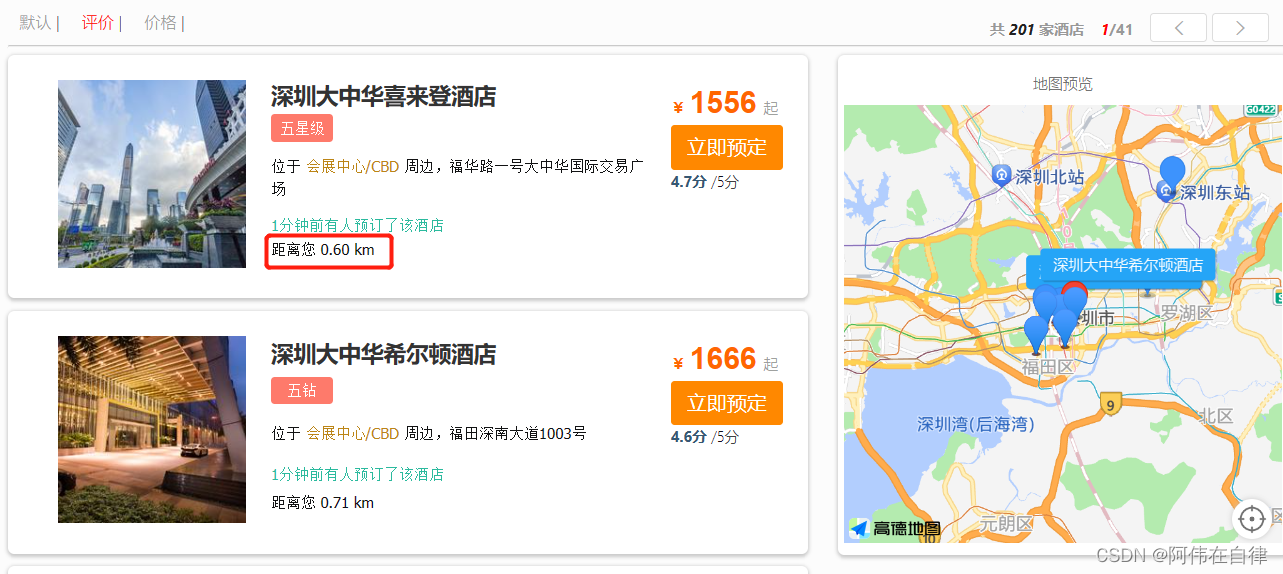
Task: Click the G0422 highway shield on map
Action: point(1260,110)
